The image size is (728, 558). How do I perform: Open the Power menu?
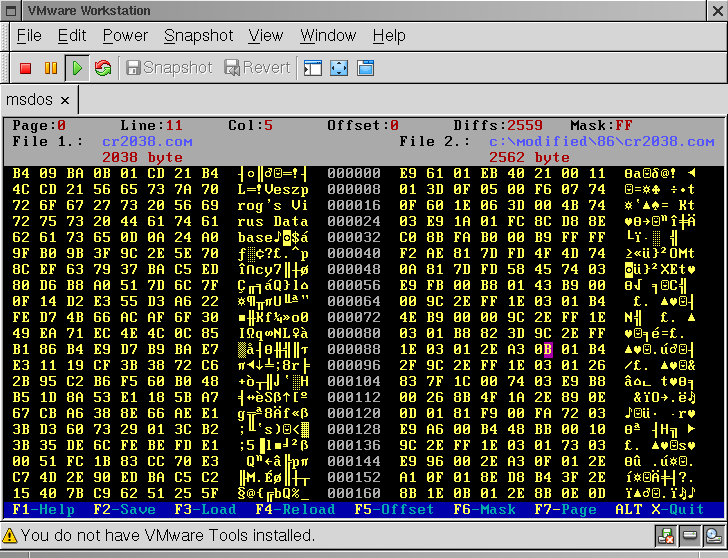125,36
